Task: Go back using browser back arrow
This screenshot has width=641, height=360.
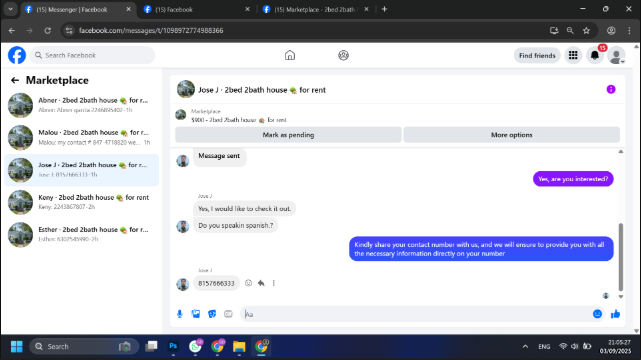Action: point(12,31)
